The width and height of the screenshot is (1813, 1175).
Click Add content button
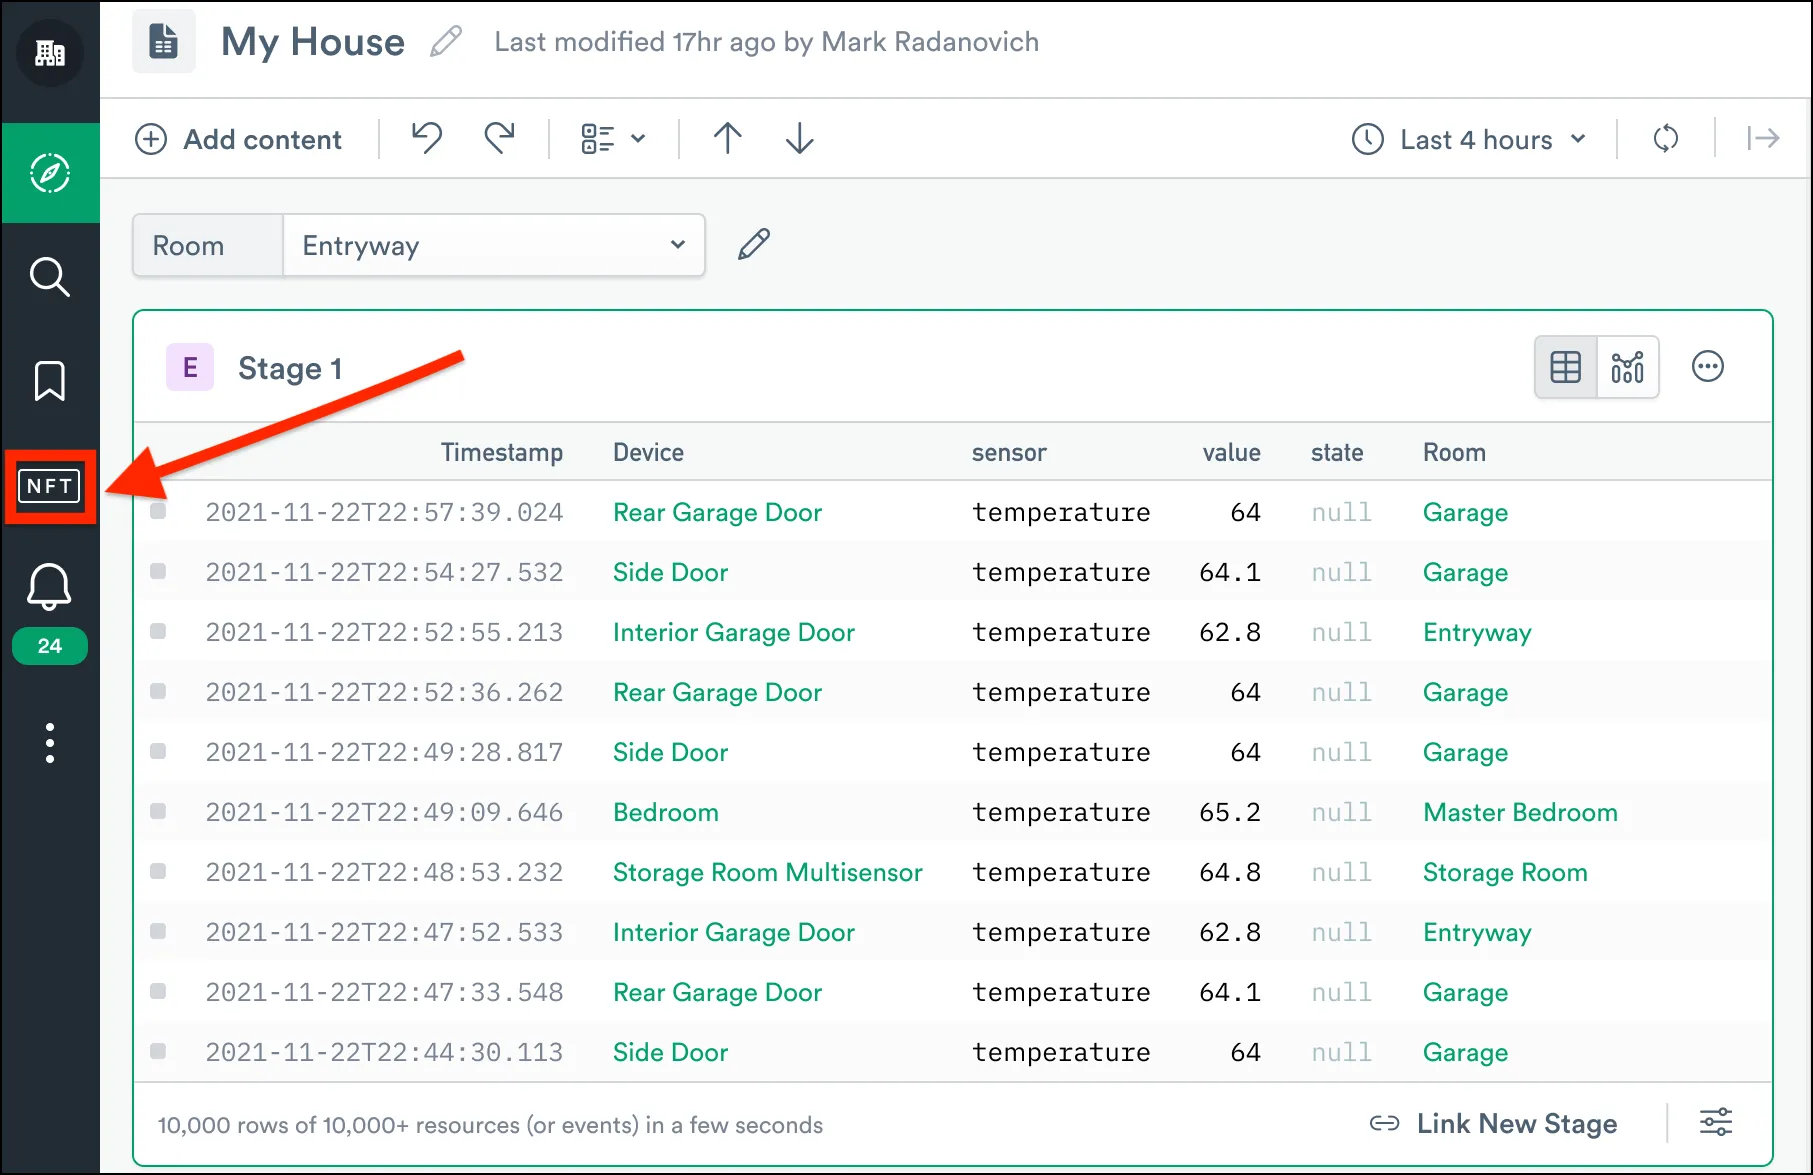pyautogui.click(x=238, y=139)
